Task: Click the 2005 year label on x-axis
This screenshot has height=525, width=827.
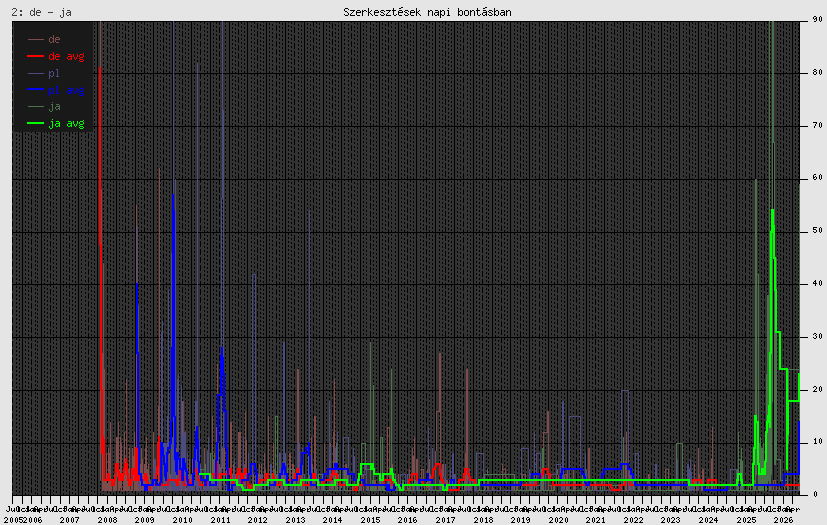Action: click(x=14, y=520)
